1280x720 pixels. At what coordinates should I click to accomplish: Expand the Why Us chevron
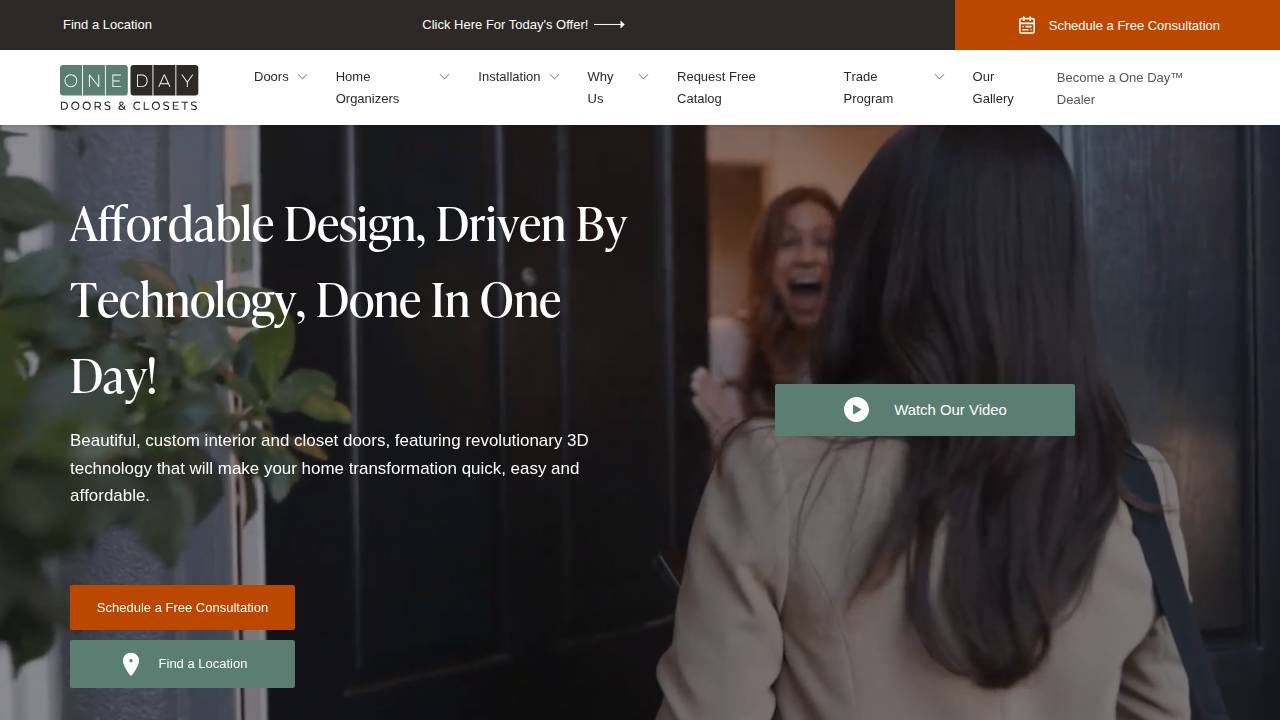coord(643,77)
